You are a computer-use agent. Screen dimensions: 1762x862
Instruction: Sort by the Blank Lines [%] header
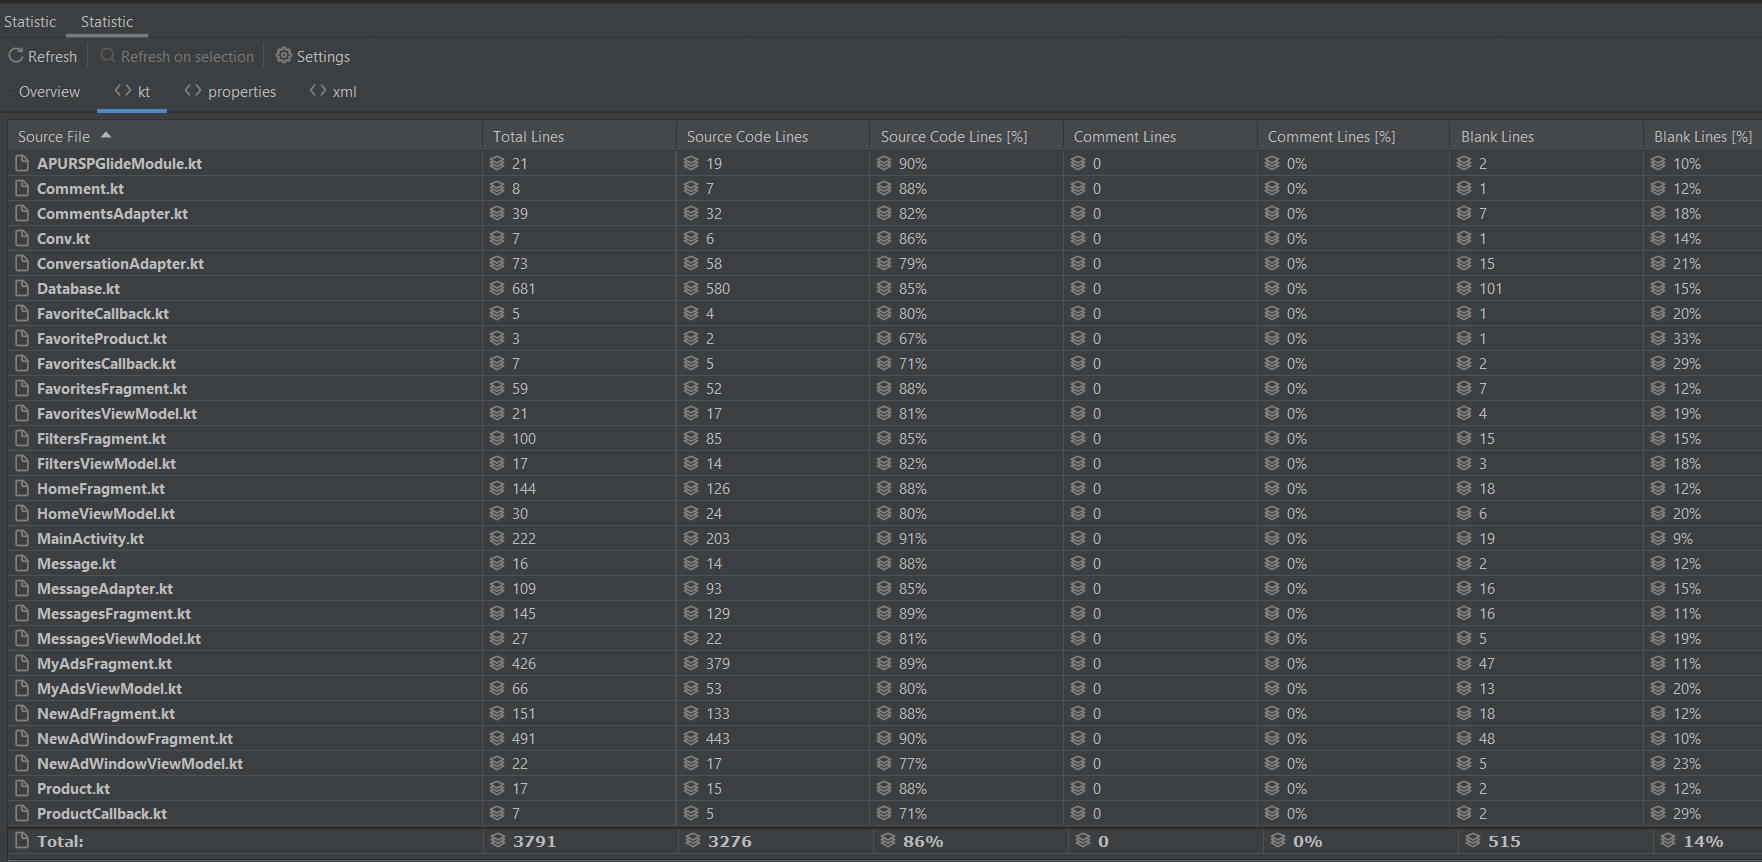(x=1702, y=137)
